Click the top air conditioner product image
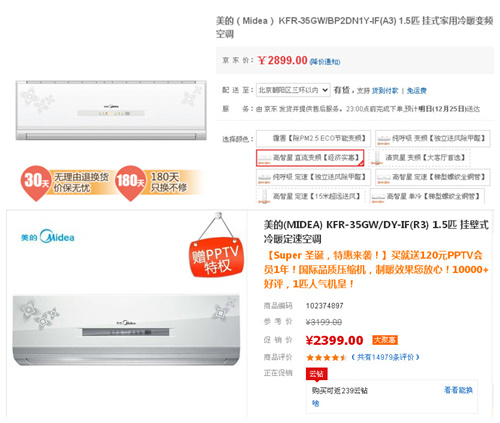The width and height of the screenshot is (500, 423). click(111, 110)
